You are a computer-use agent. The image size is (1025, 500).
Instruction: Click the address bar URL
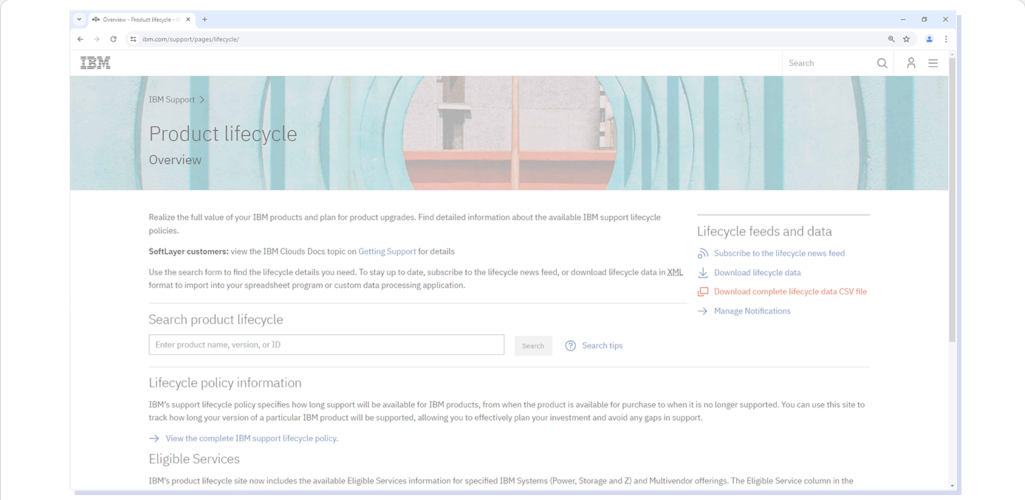point(190,39)
